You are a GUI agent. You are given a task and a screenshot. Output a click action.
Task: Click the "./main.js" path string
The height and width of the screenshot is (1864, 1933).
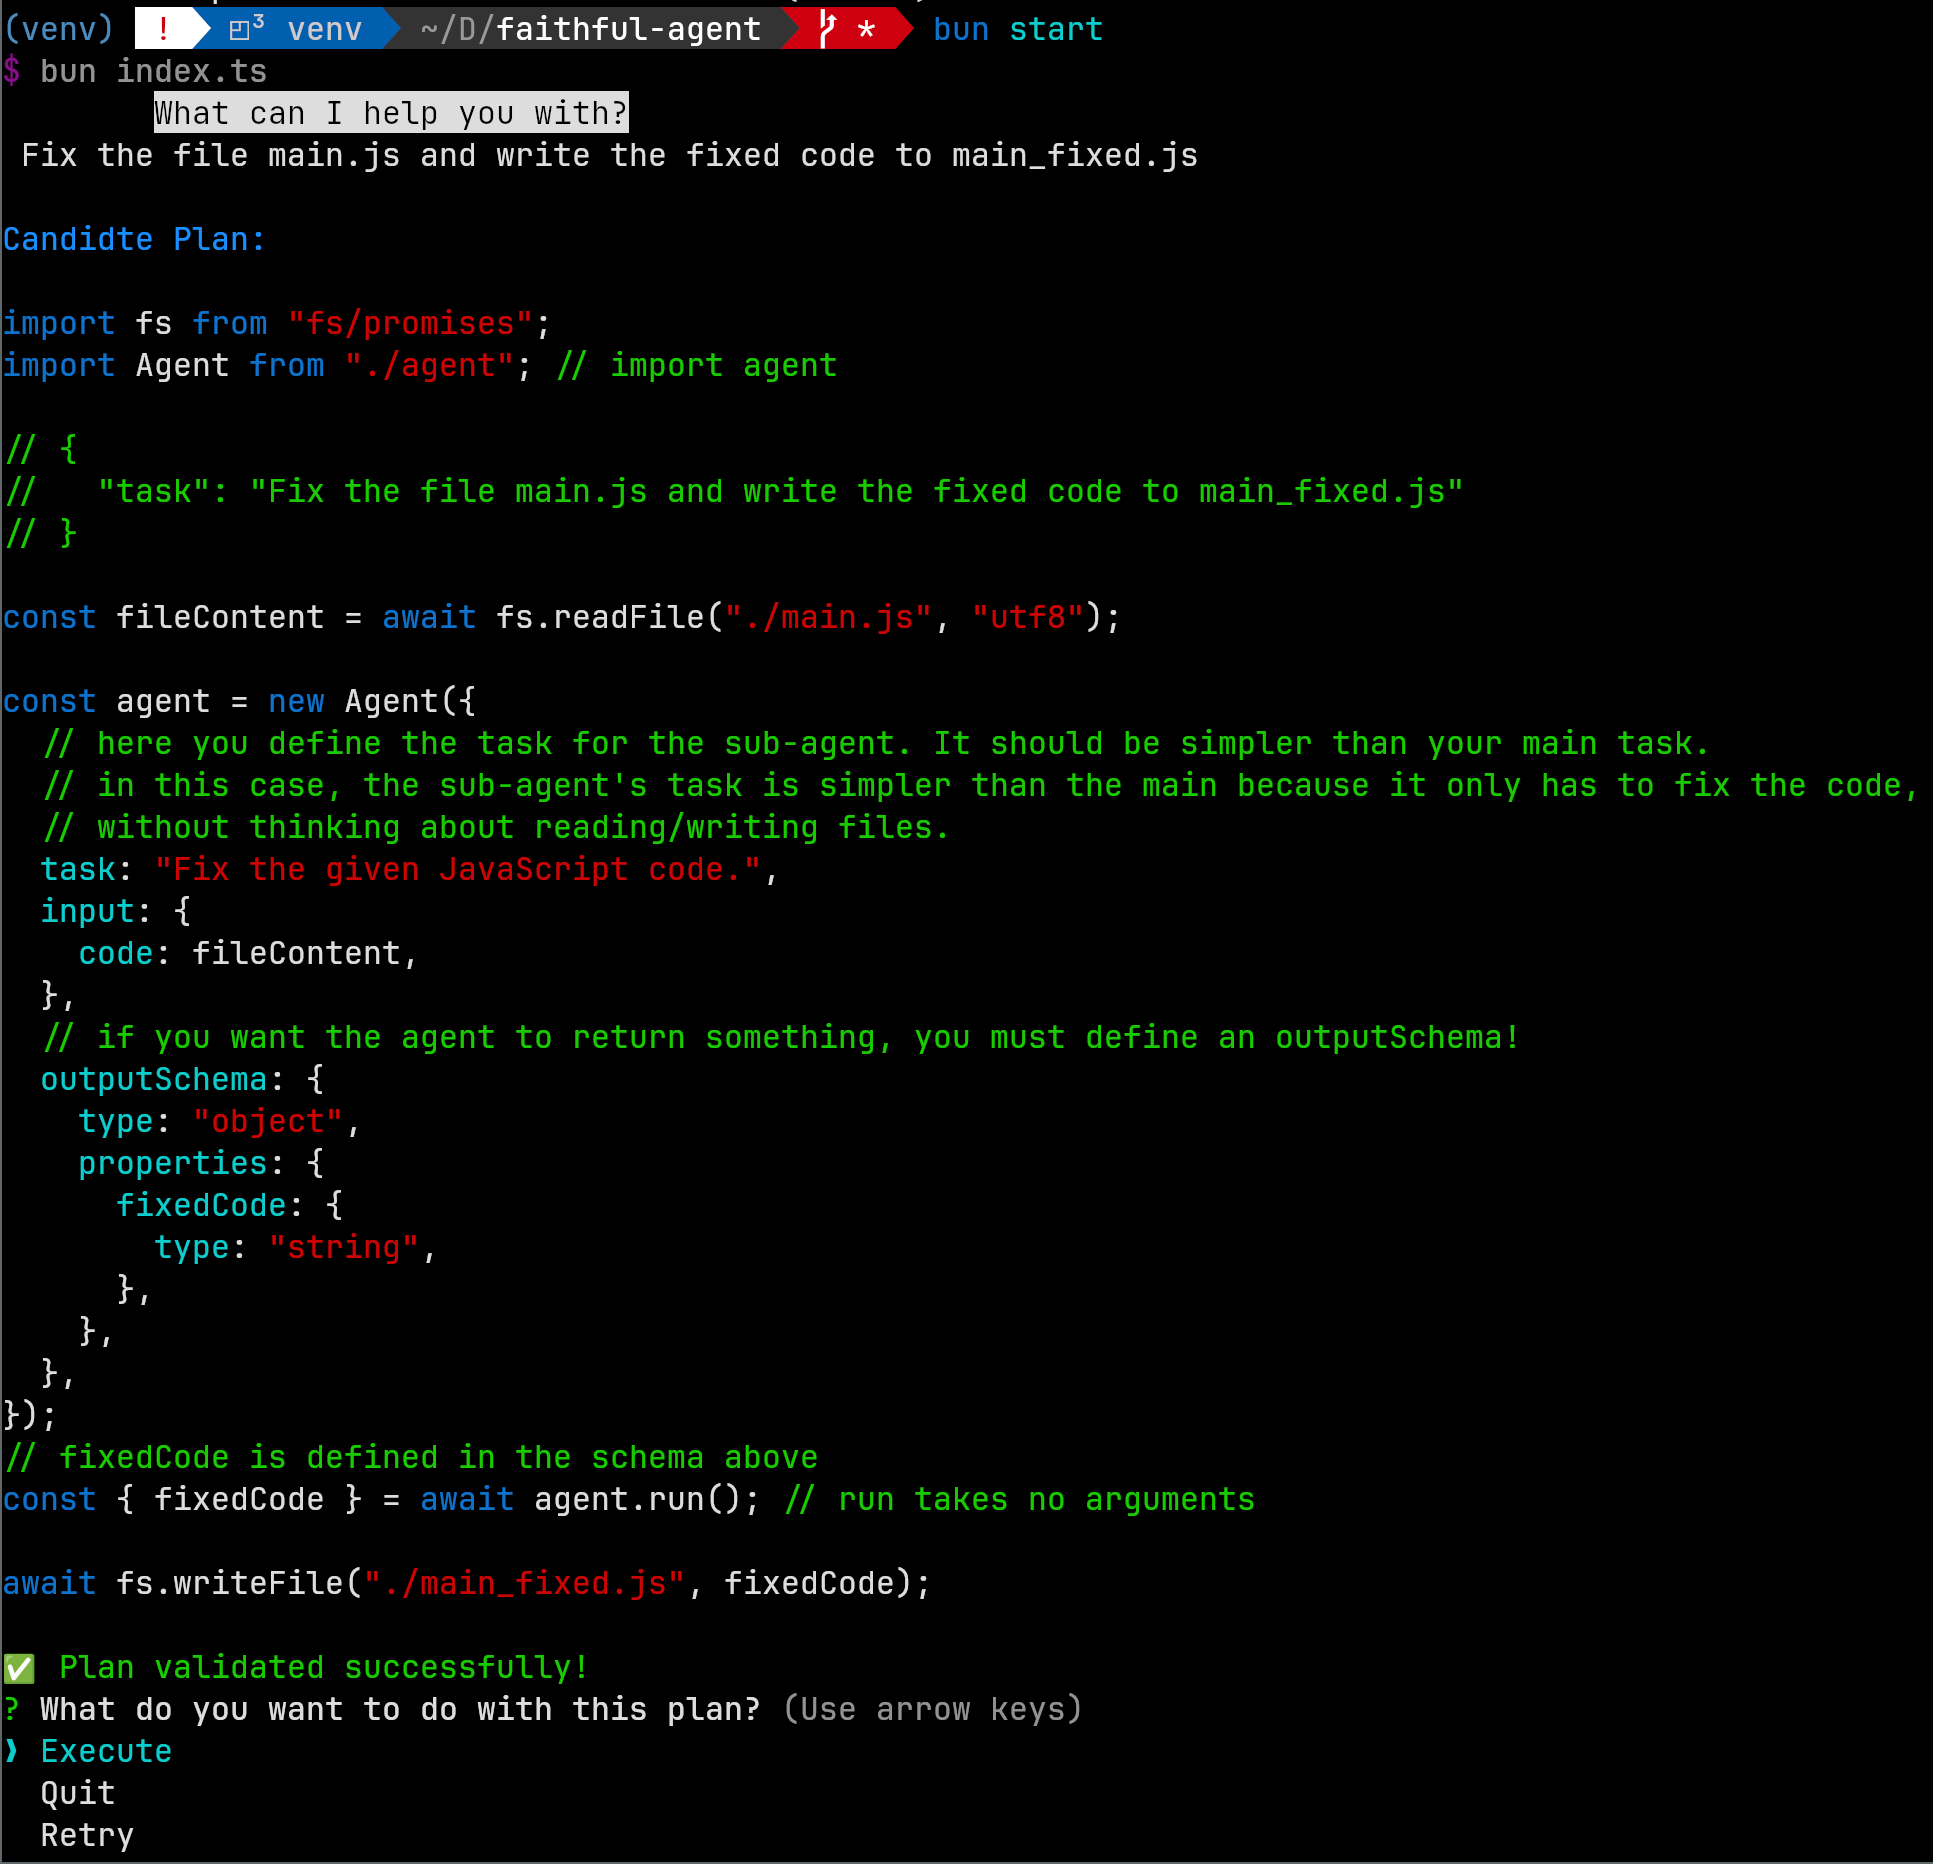tap(828, 617)
